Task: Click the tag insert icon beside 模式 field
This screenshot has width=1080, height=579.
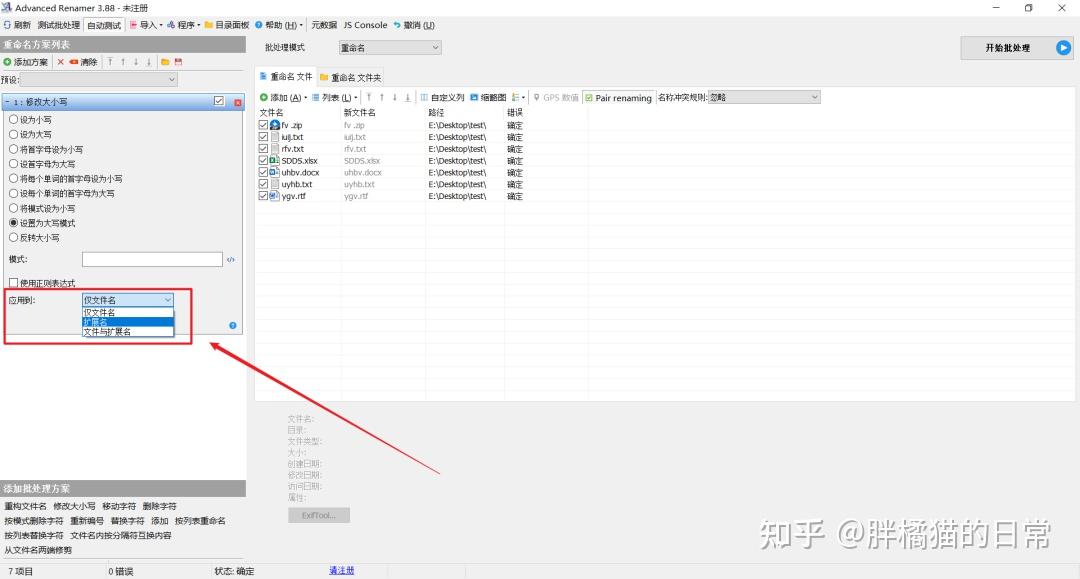Action: tap(231, 260)
